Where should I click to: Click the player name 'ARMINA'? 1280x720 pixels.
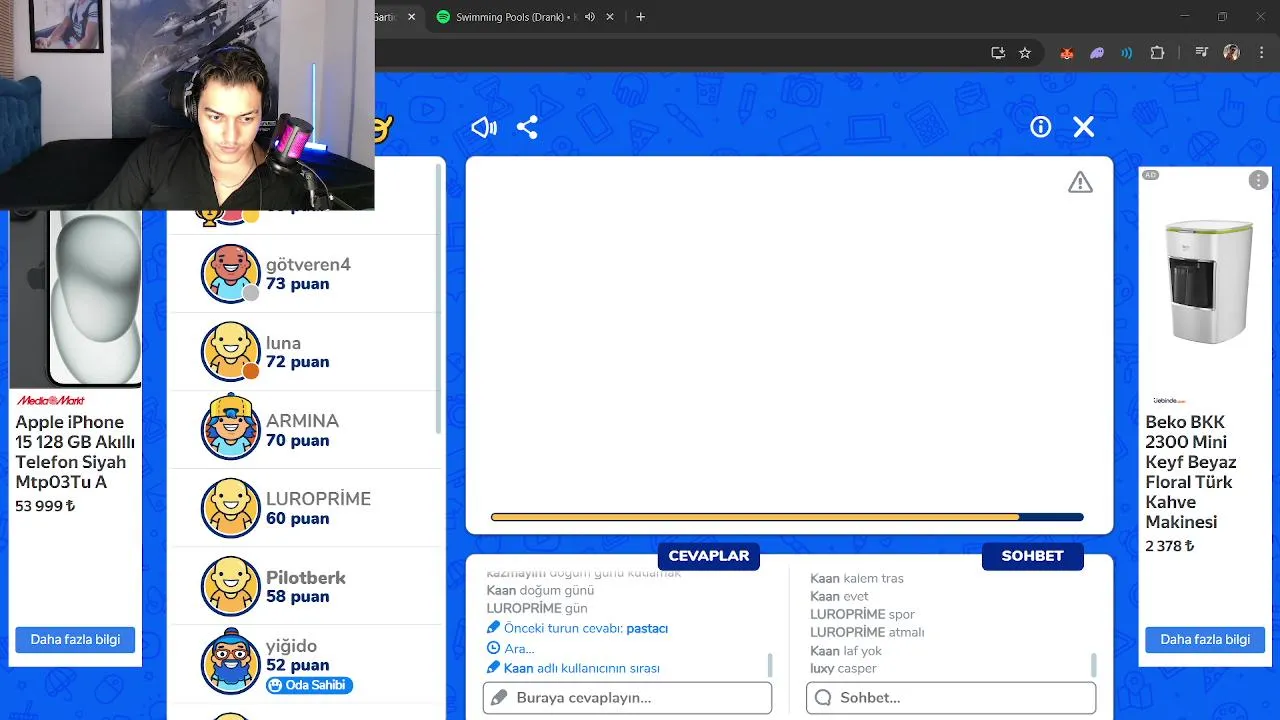[302, 421]
